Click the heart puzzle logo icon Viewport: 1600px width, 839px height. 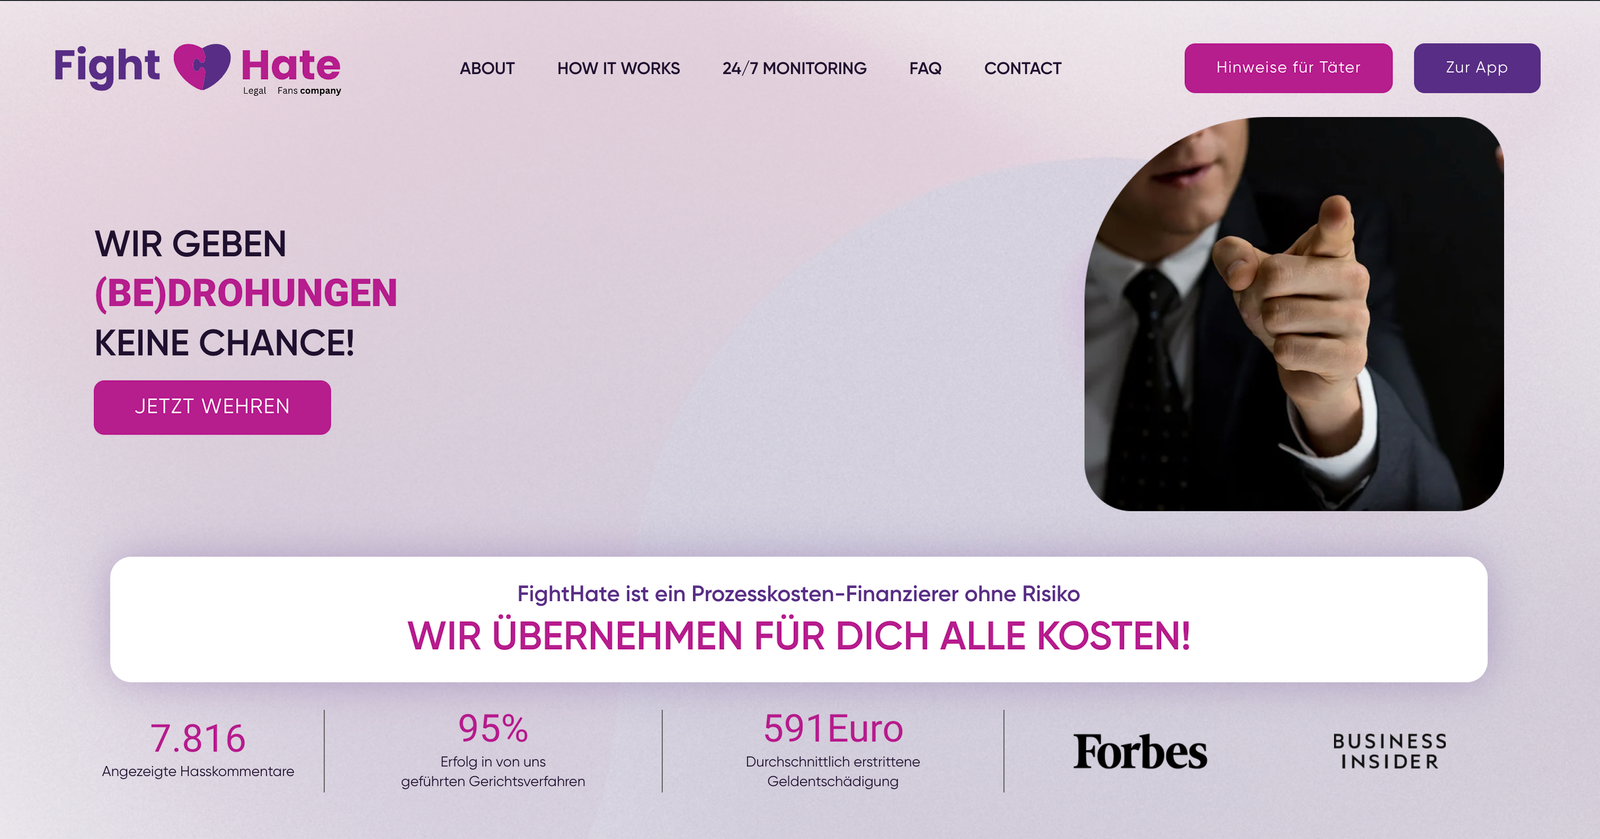pos(201,66)
